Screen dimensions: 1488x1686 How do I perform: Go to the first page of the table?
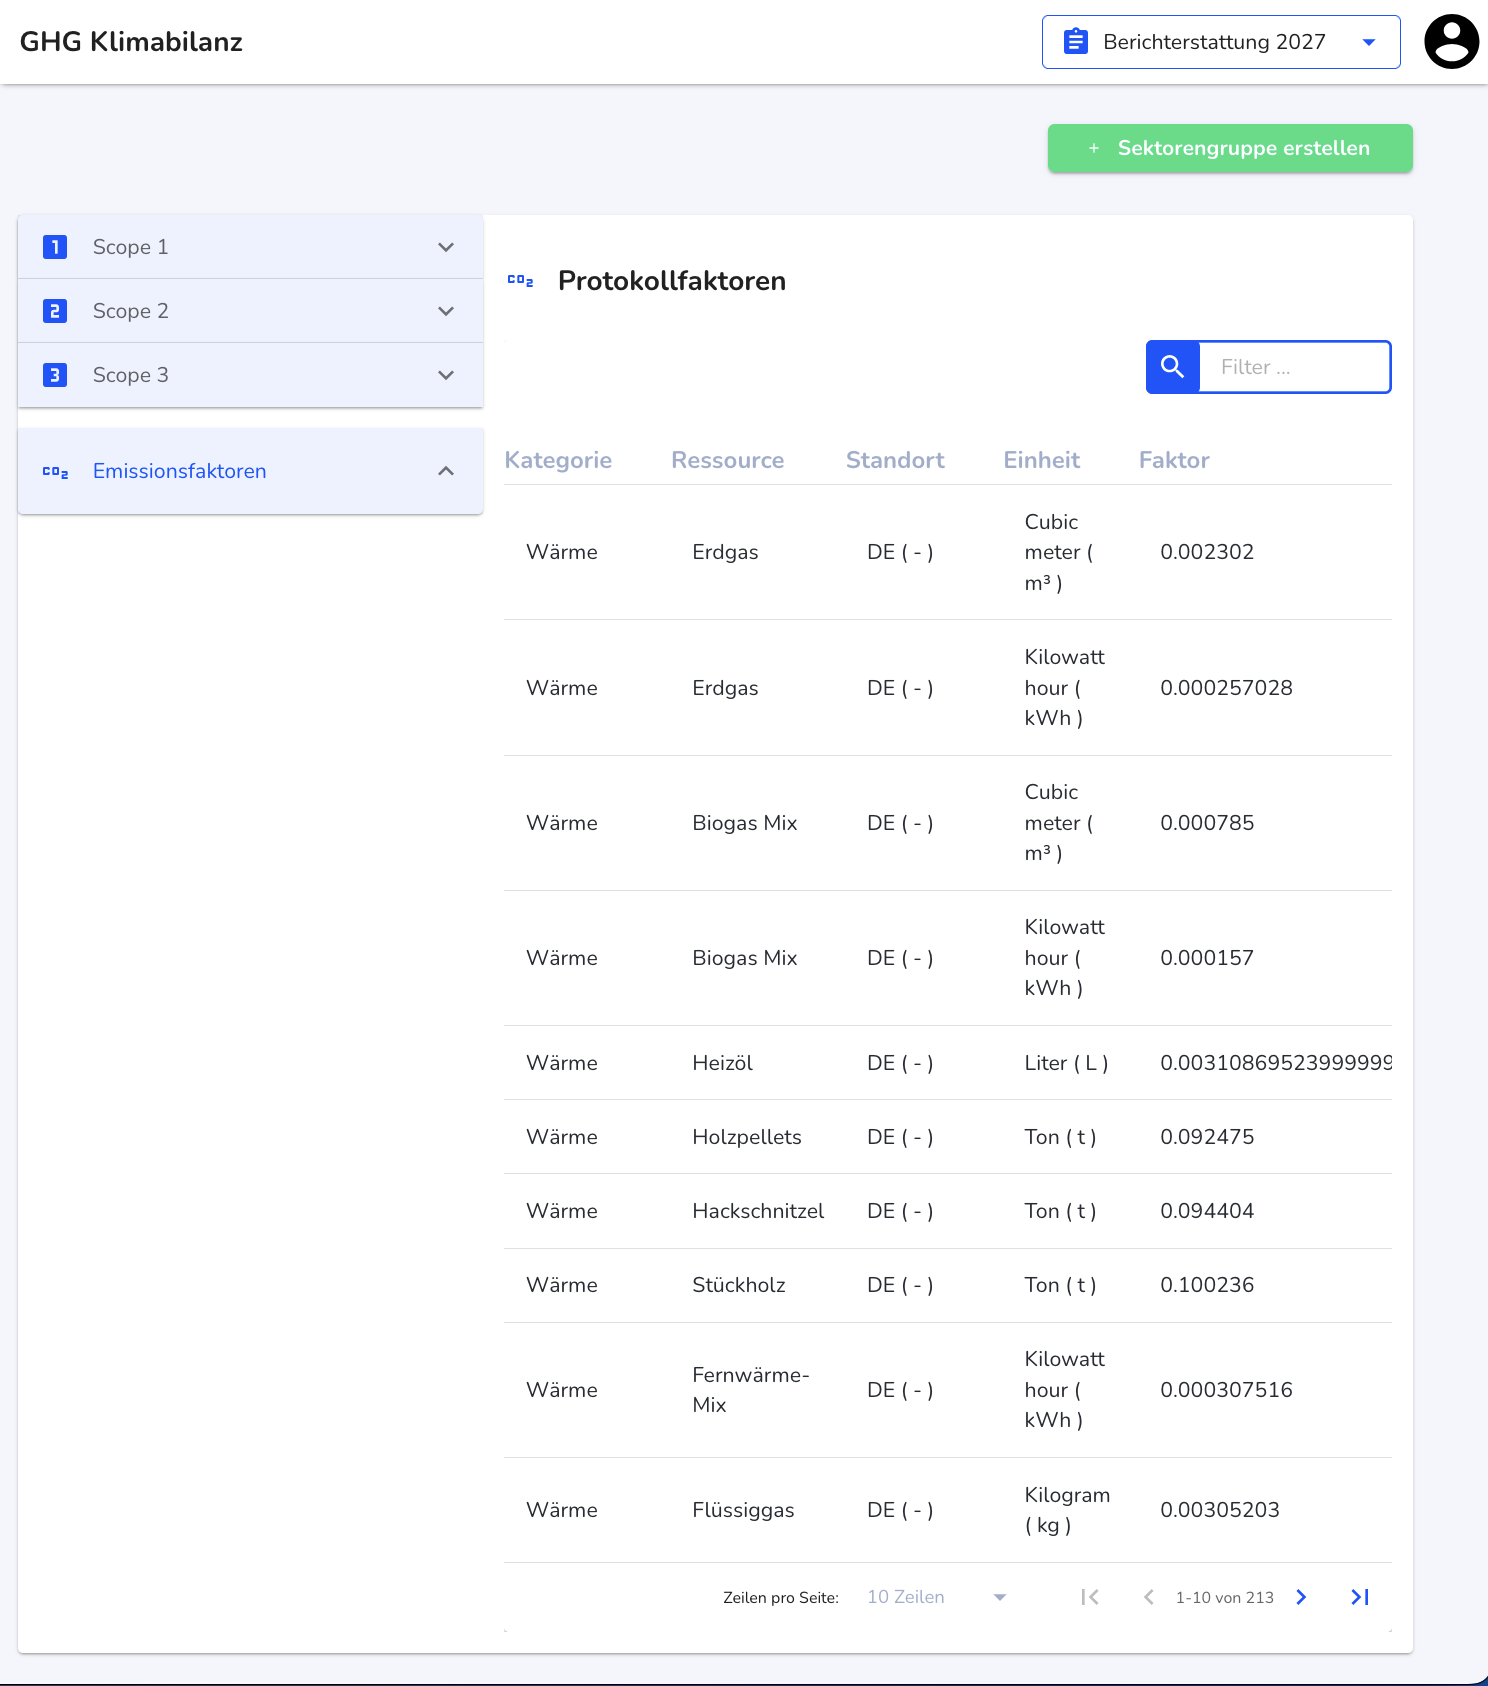click(x=1090, y=1597)
